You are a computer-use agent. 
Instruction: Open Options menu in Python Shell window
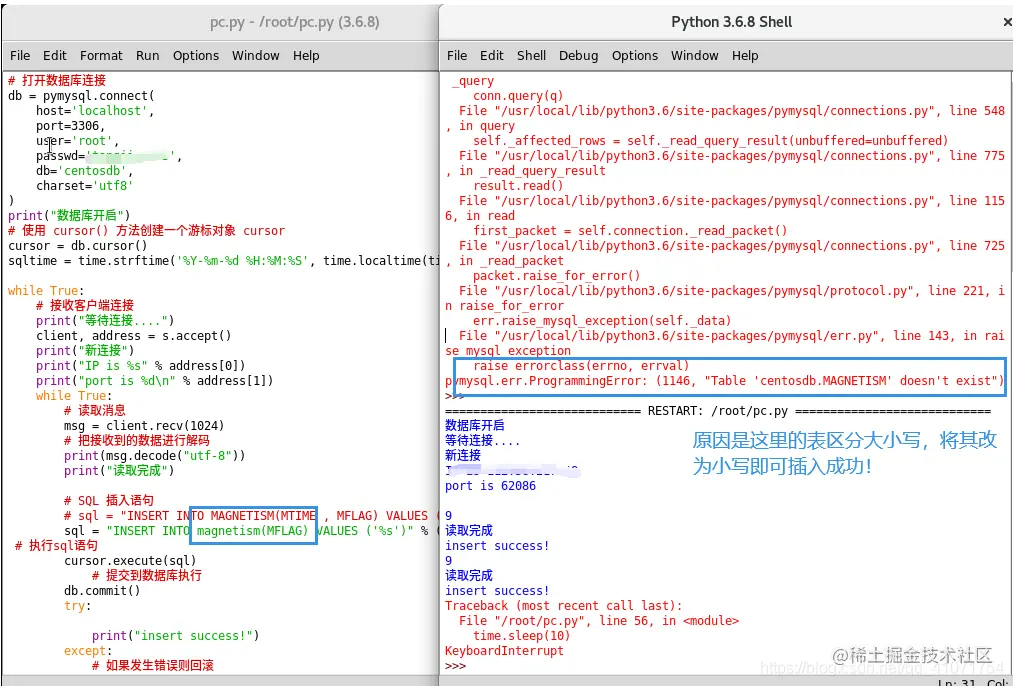(635, 56)
